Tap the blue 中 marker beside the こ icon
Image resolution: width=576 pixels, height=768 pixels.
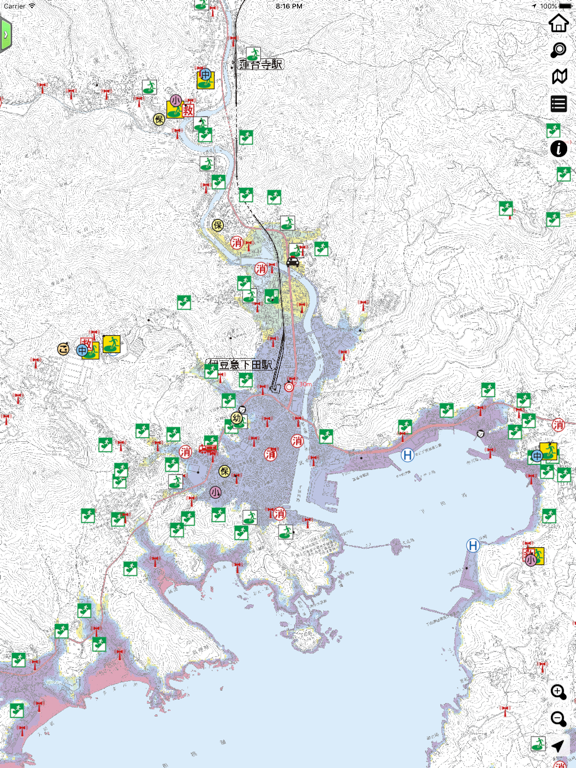pos(82,350)
